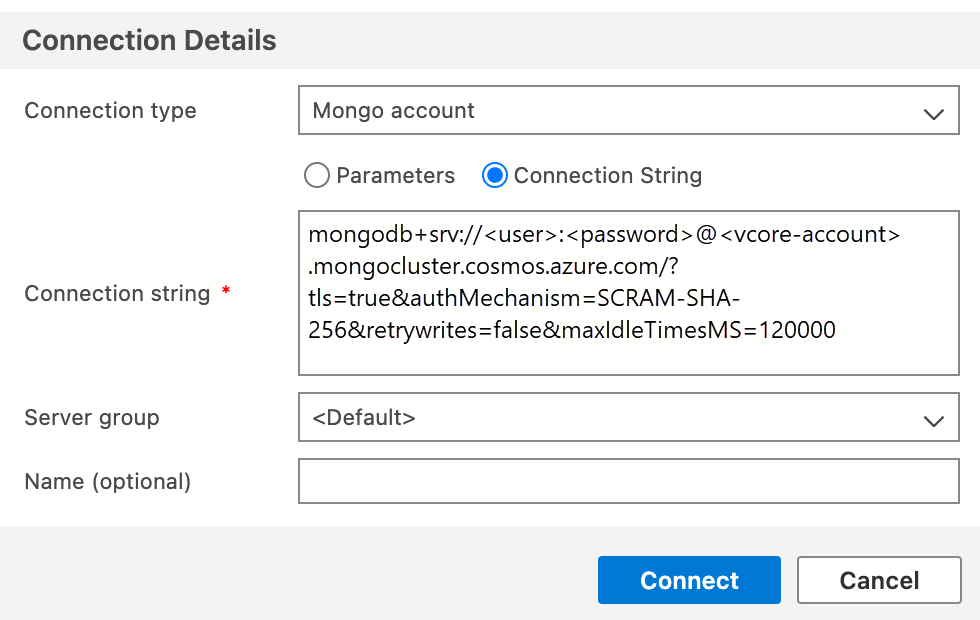The width and height of the screenshot is (980, 620).
Task: Click the Connection string field label
Action: (117, 294)
